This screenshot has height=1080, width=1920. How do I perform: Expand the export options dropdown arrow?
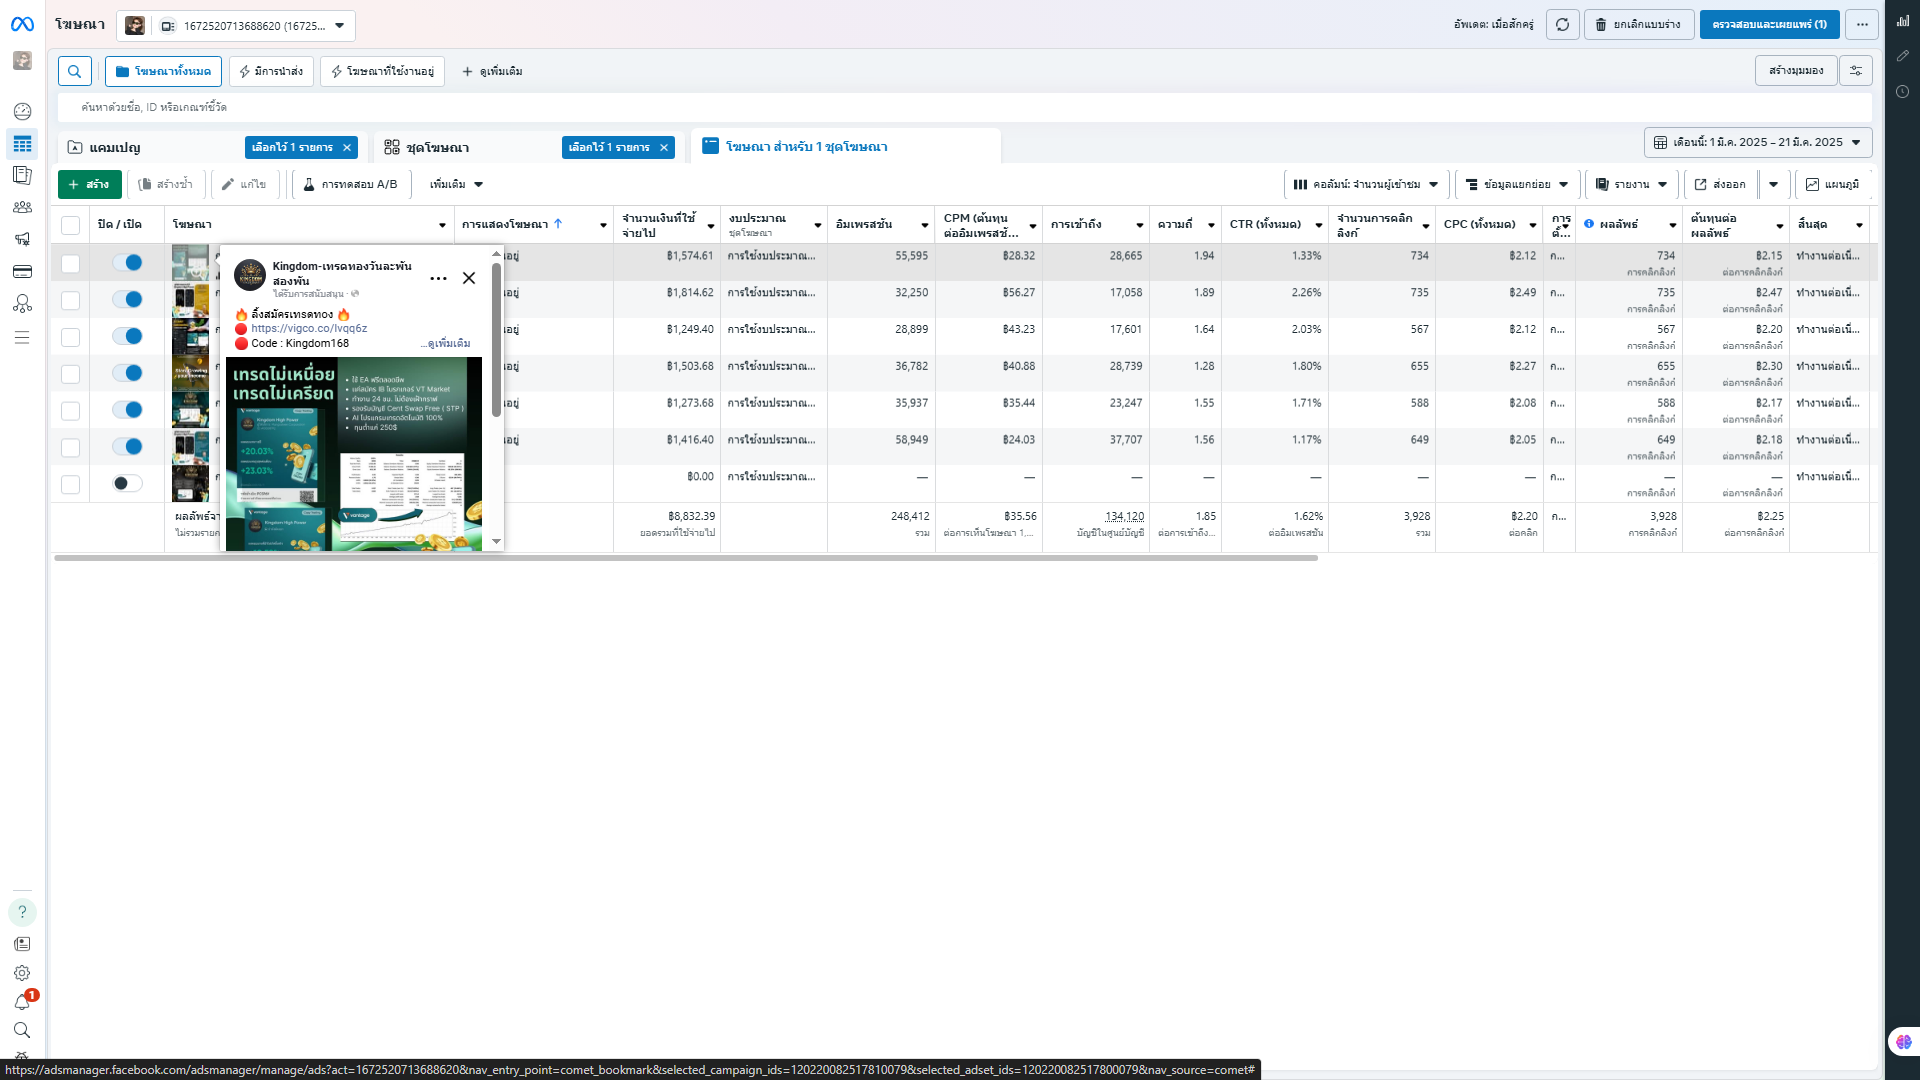(x=1774, y=184)
